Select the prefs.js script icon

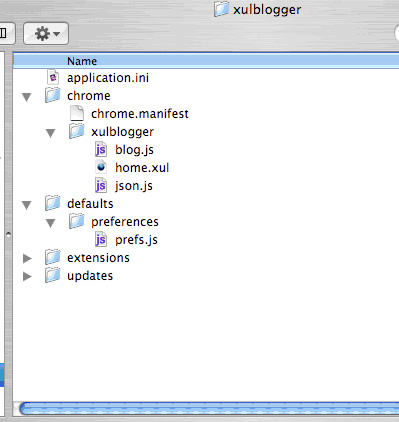tap(101, 239)
